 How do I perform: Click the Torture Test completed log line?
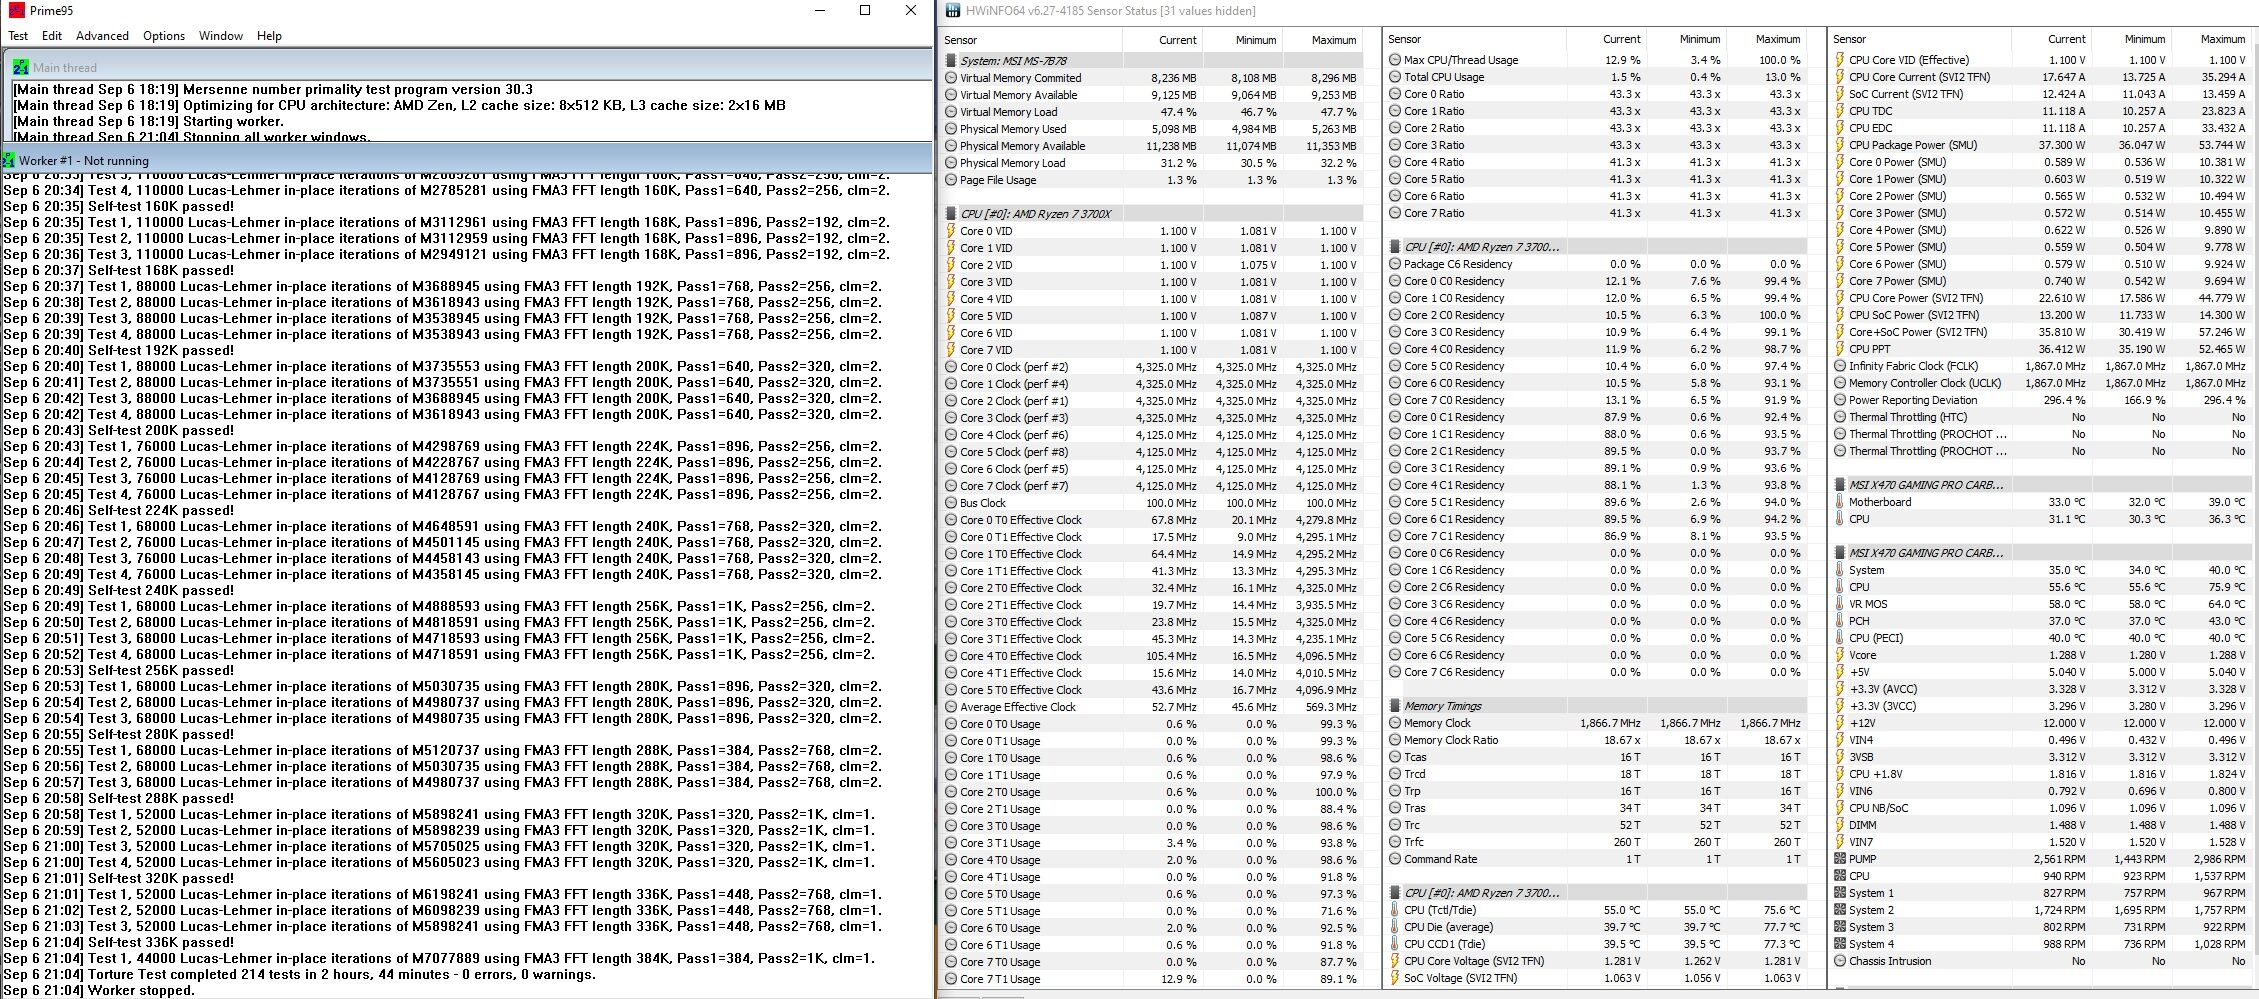(299, 974)
